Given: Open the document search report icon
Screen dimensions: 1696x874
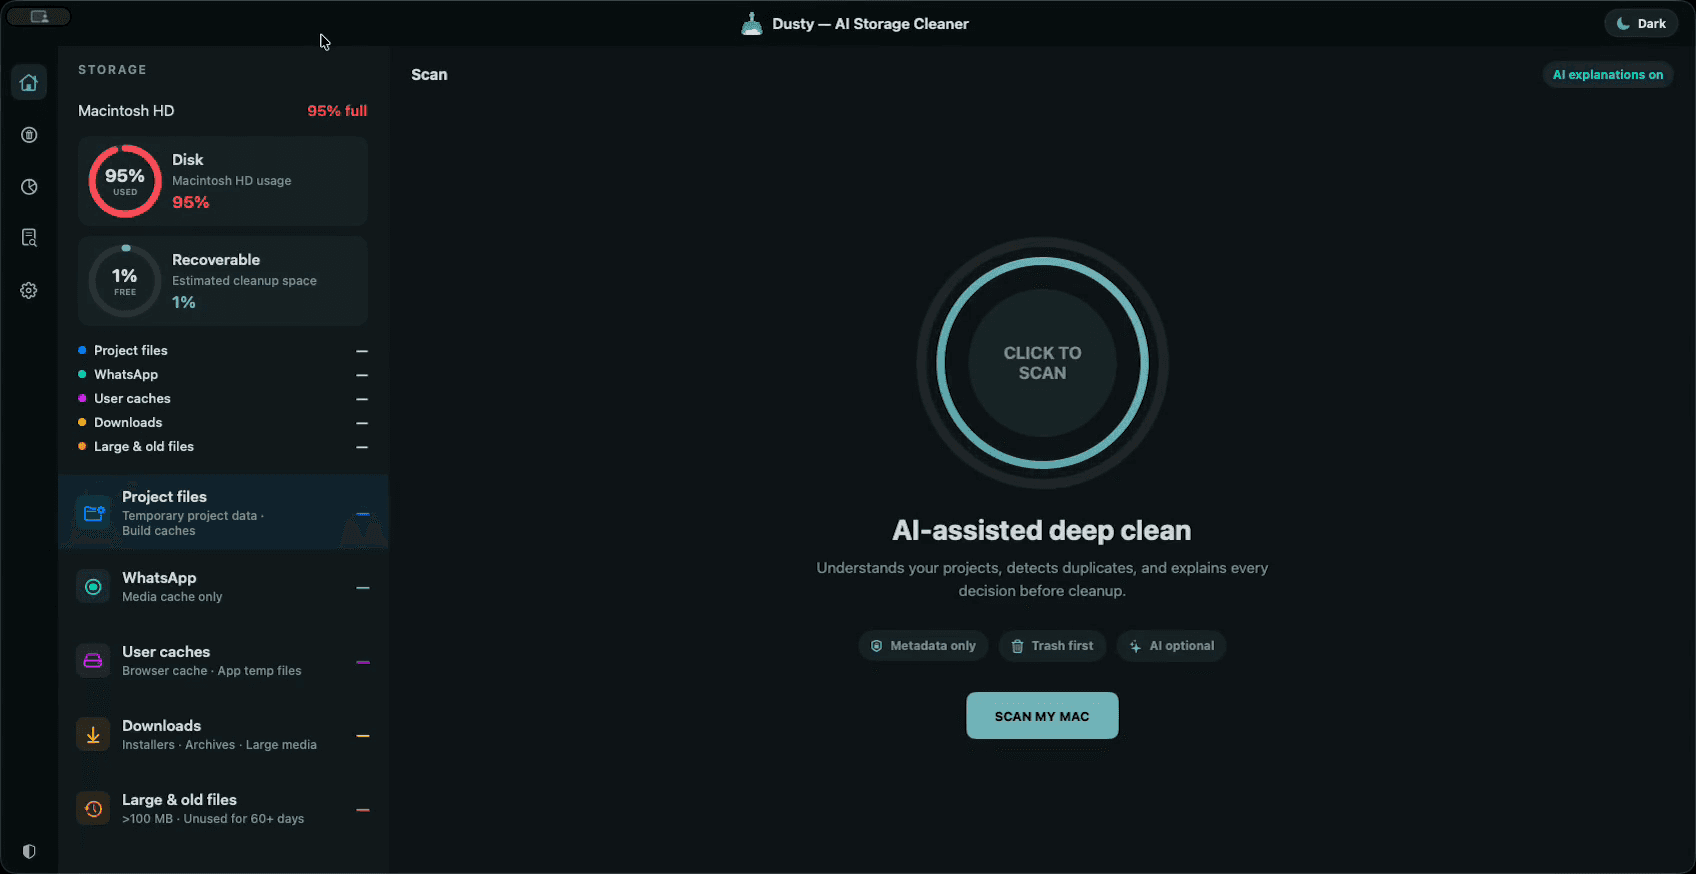Looking at the screenshot, I should point(29,238).
